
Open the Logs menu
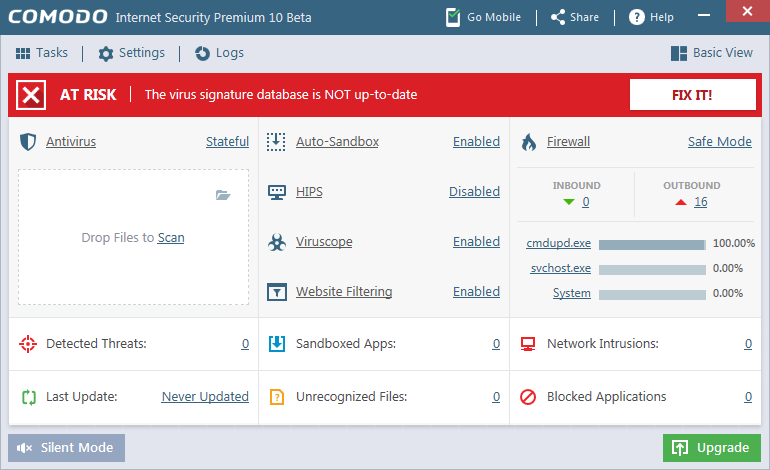(x=219, y=53)
